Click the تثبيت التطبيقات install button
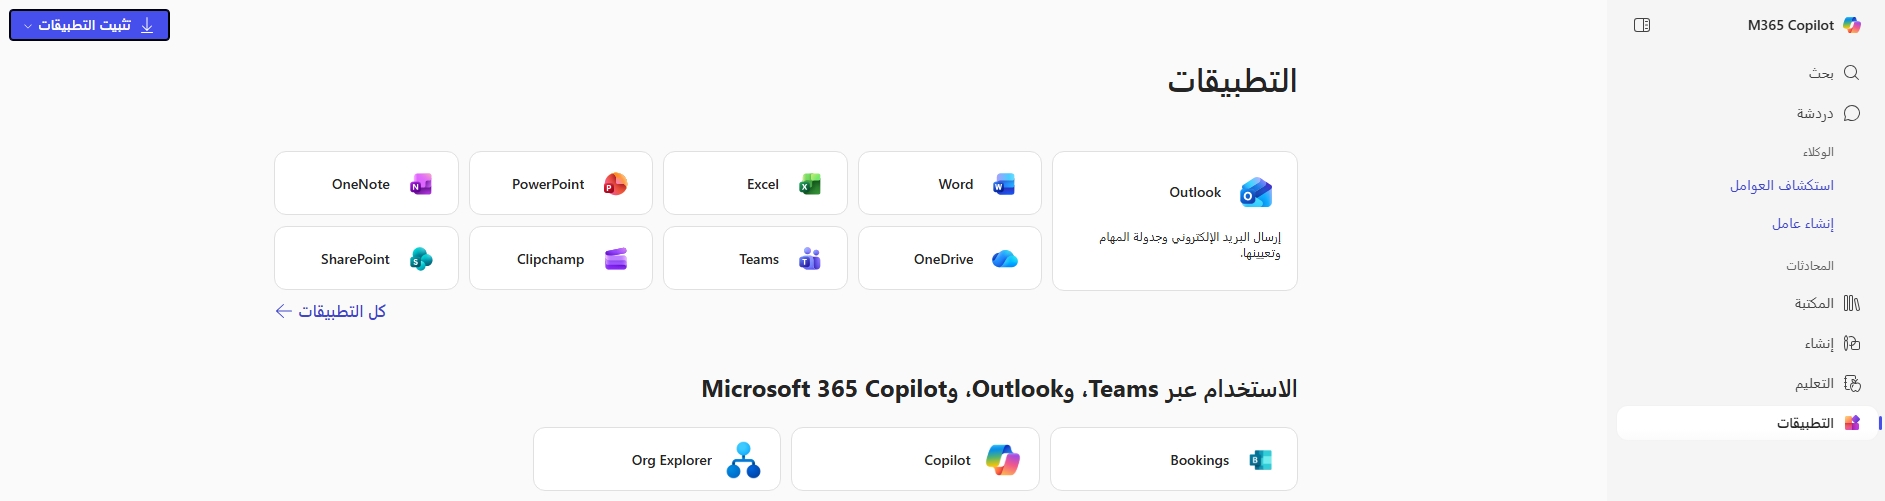Screen dimensions: 1885x501 point(89,25)
